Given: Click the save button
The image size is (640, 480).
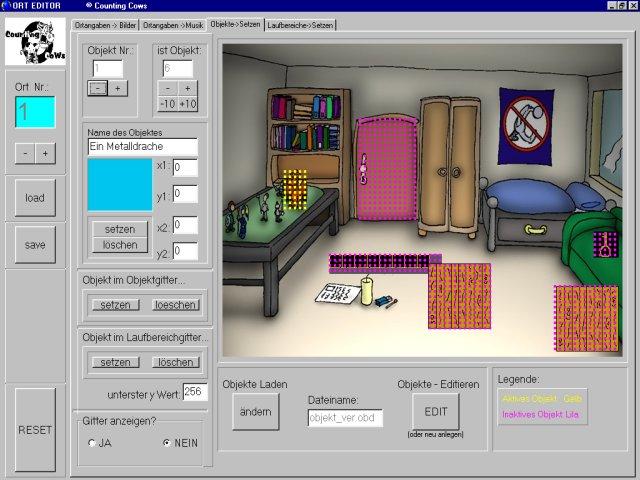Looking at the screenshot, I should pos(35,244).
